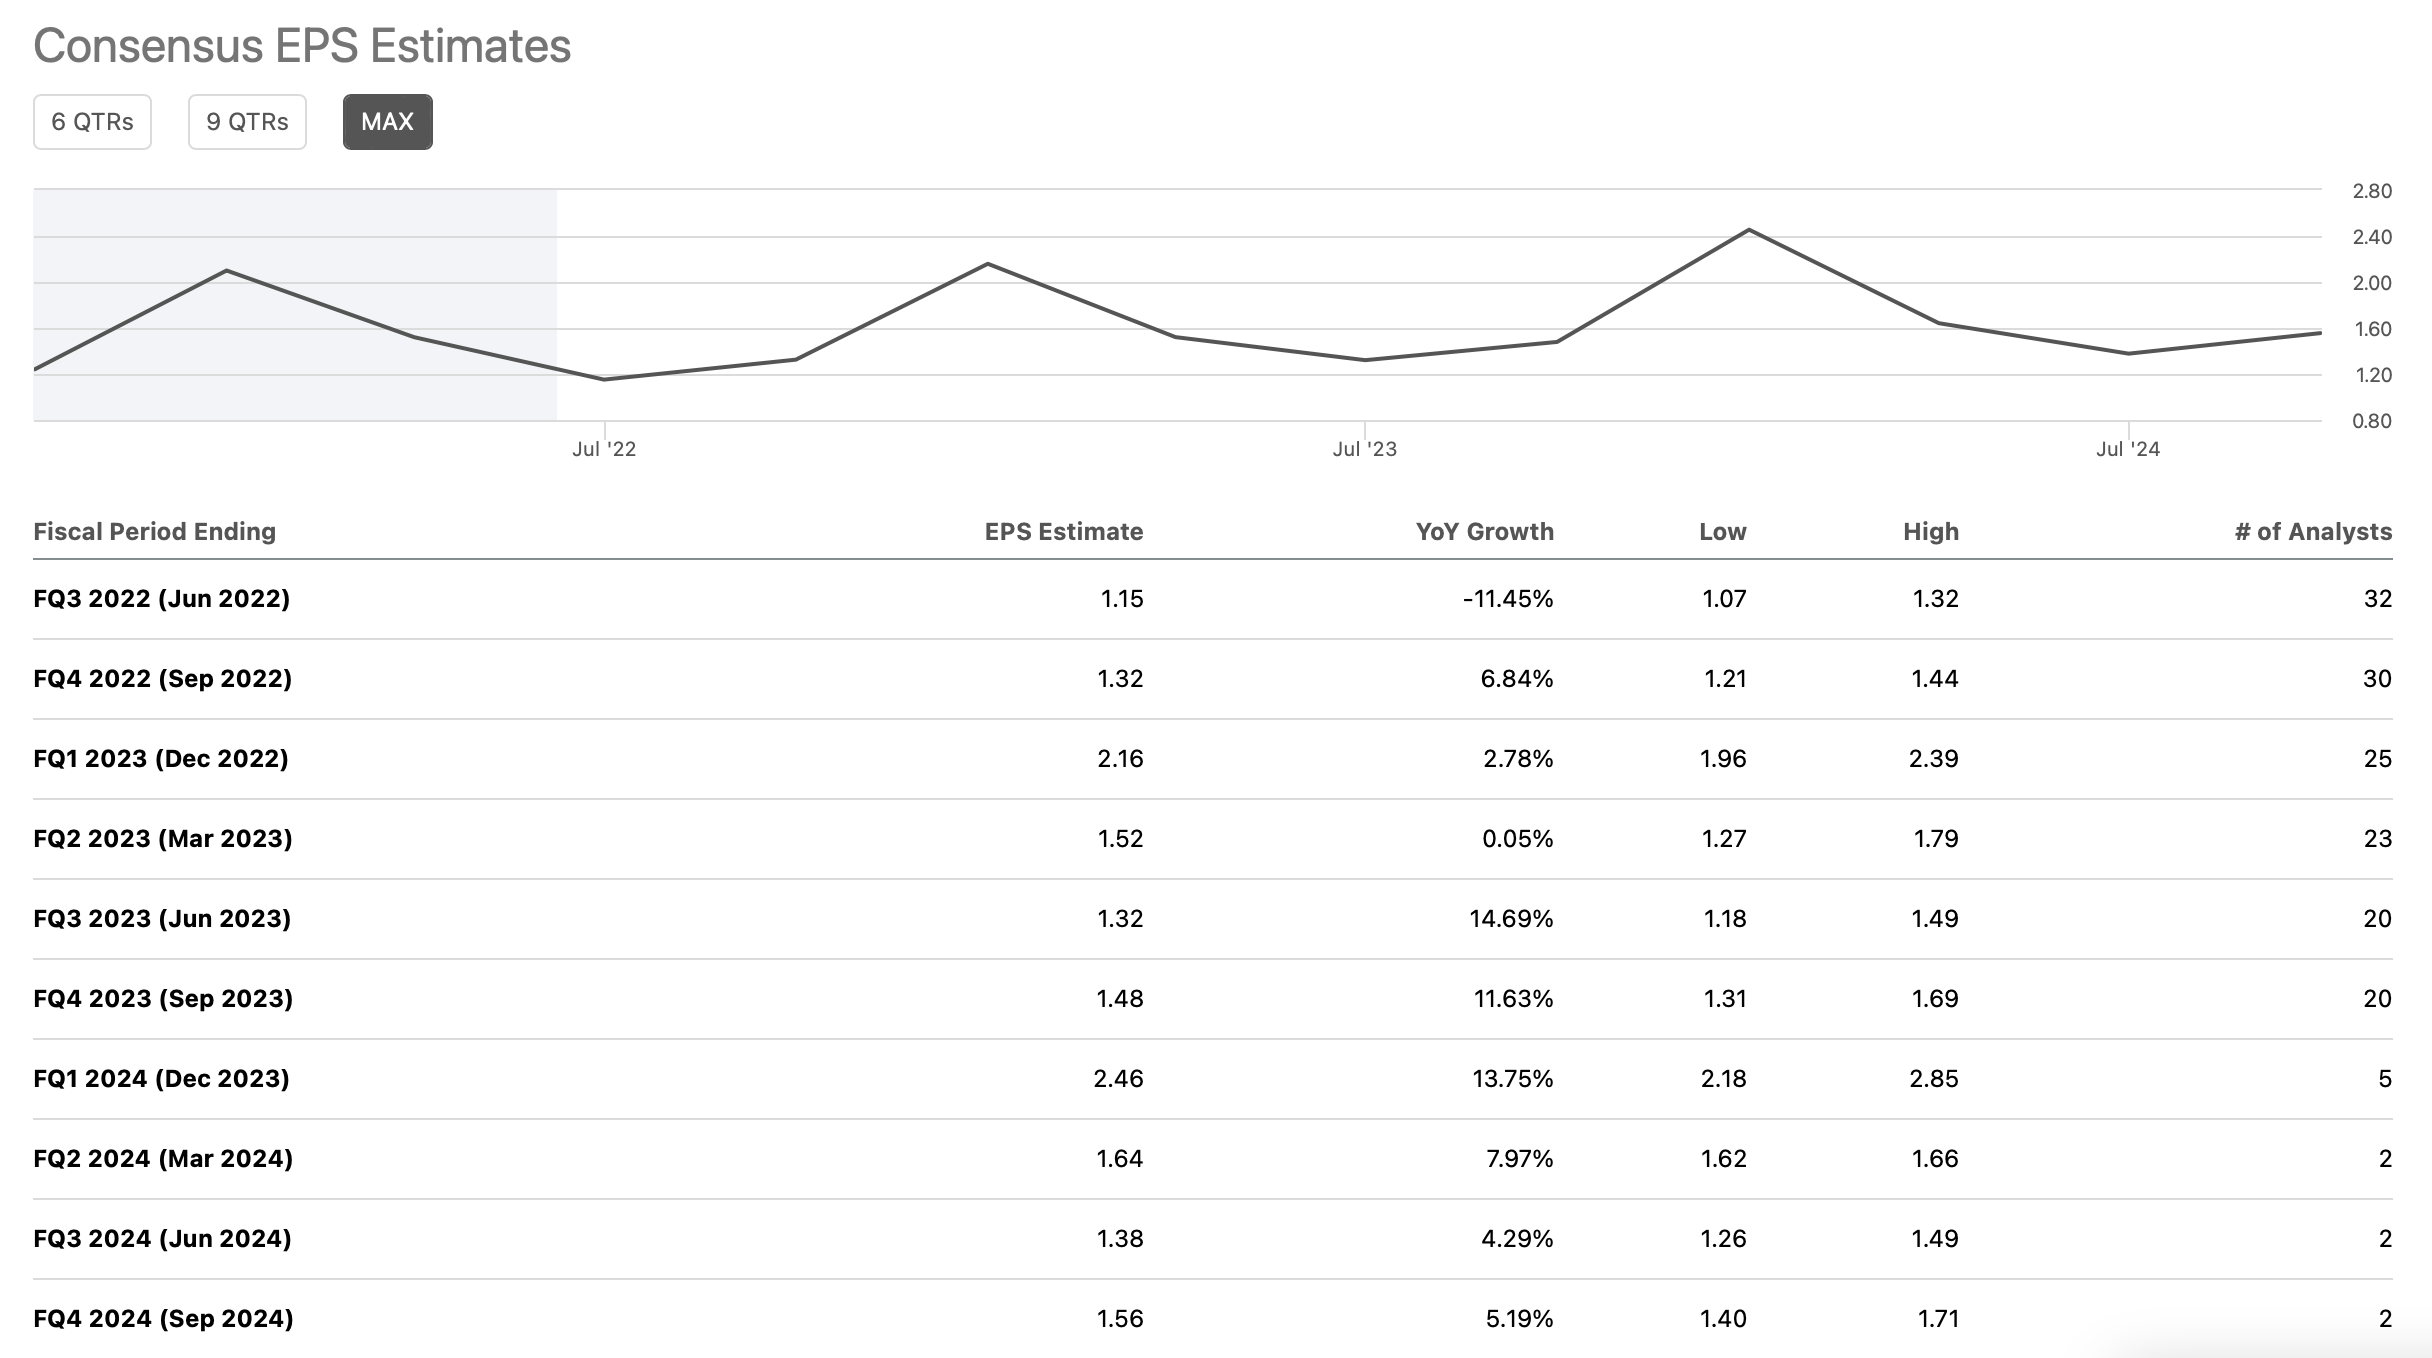Viewport: 2432px width, 1358px height.
Task: Select the 9 QTRs view button
Action: coord(247,121)
